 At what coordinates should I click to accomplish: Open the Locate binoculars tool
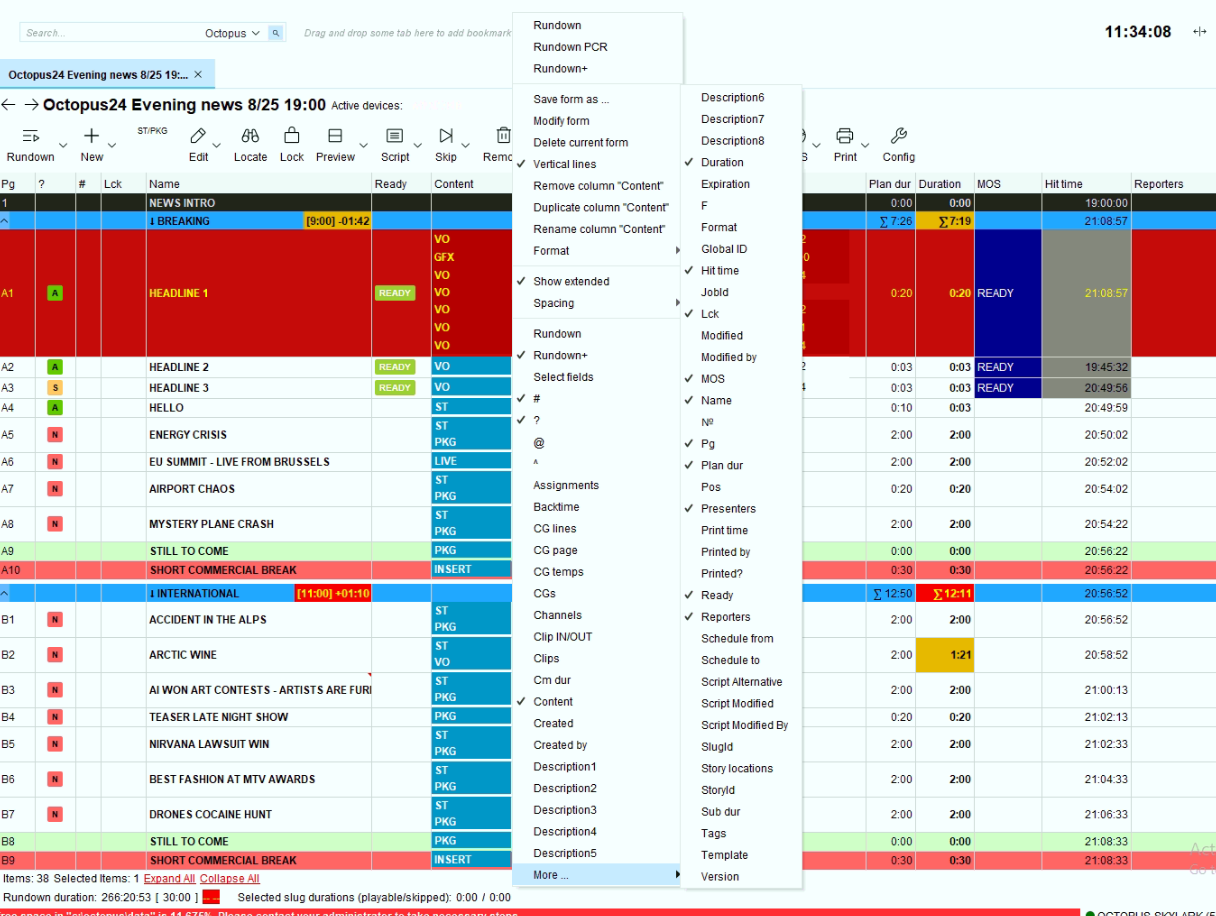[250, 136]
